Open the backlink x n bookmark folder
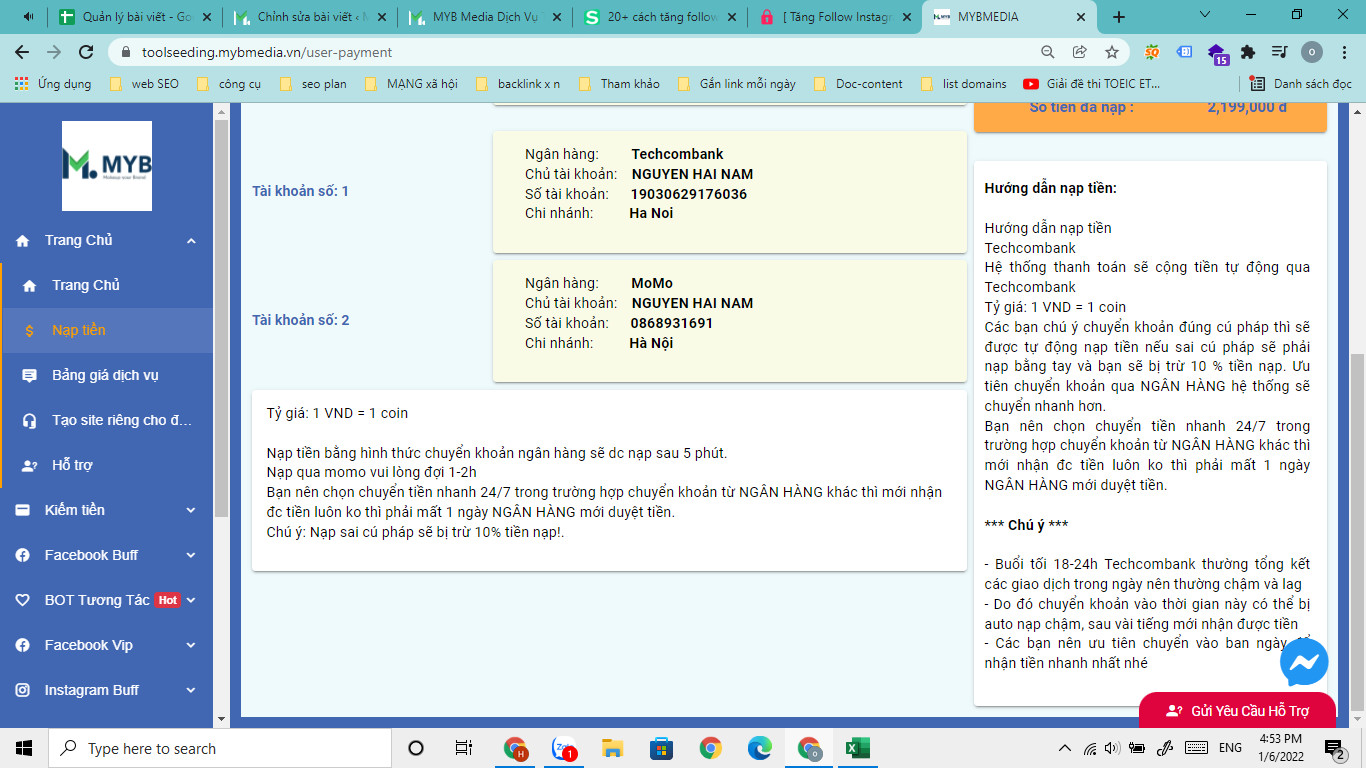The height and width of the screenshot is (768, 1366). coord(518,84)
